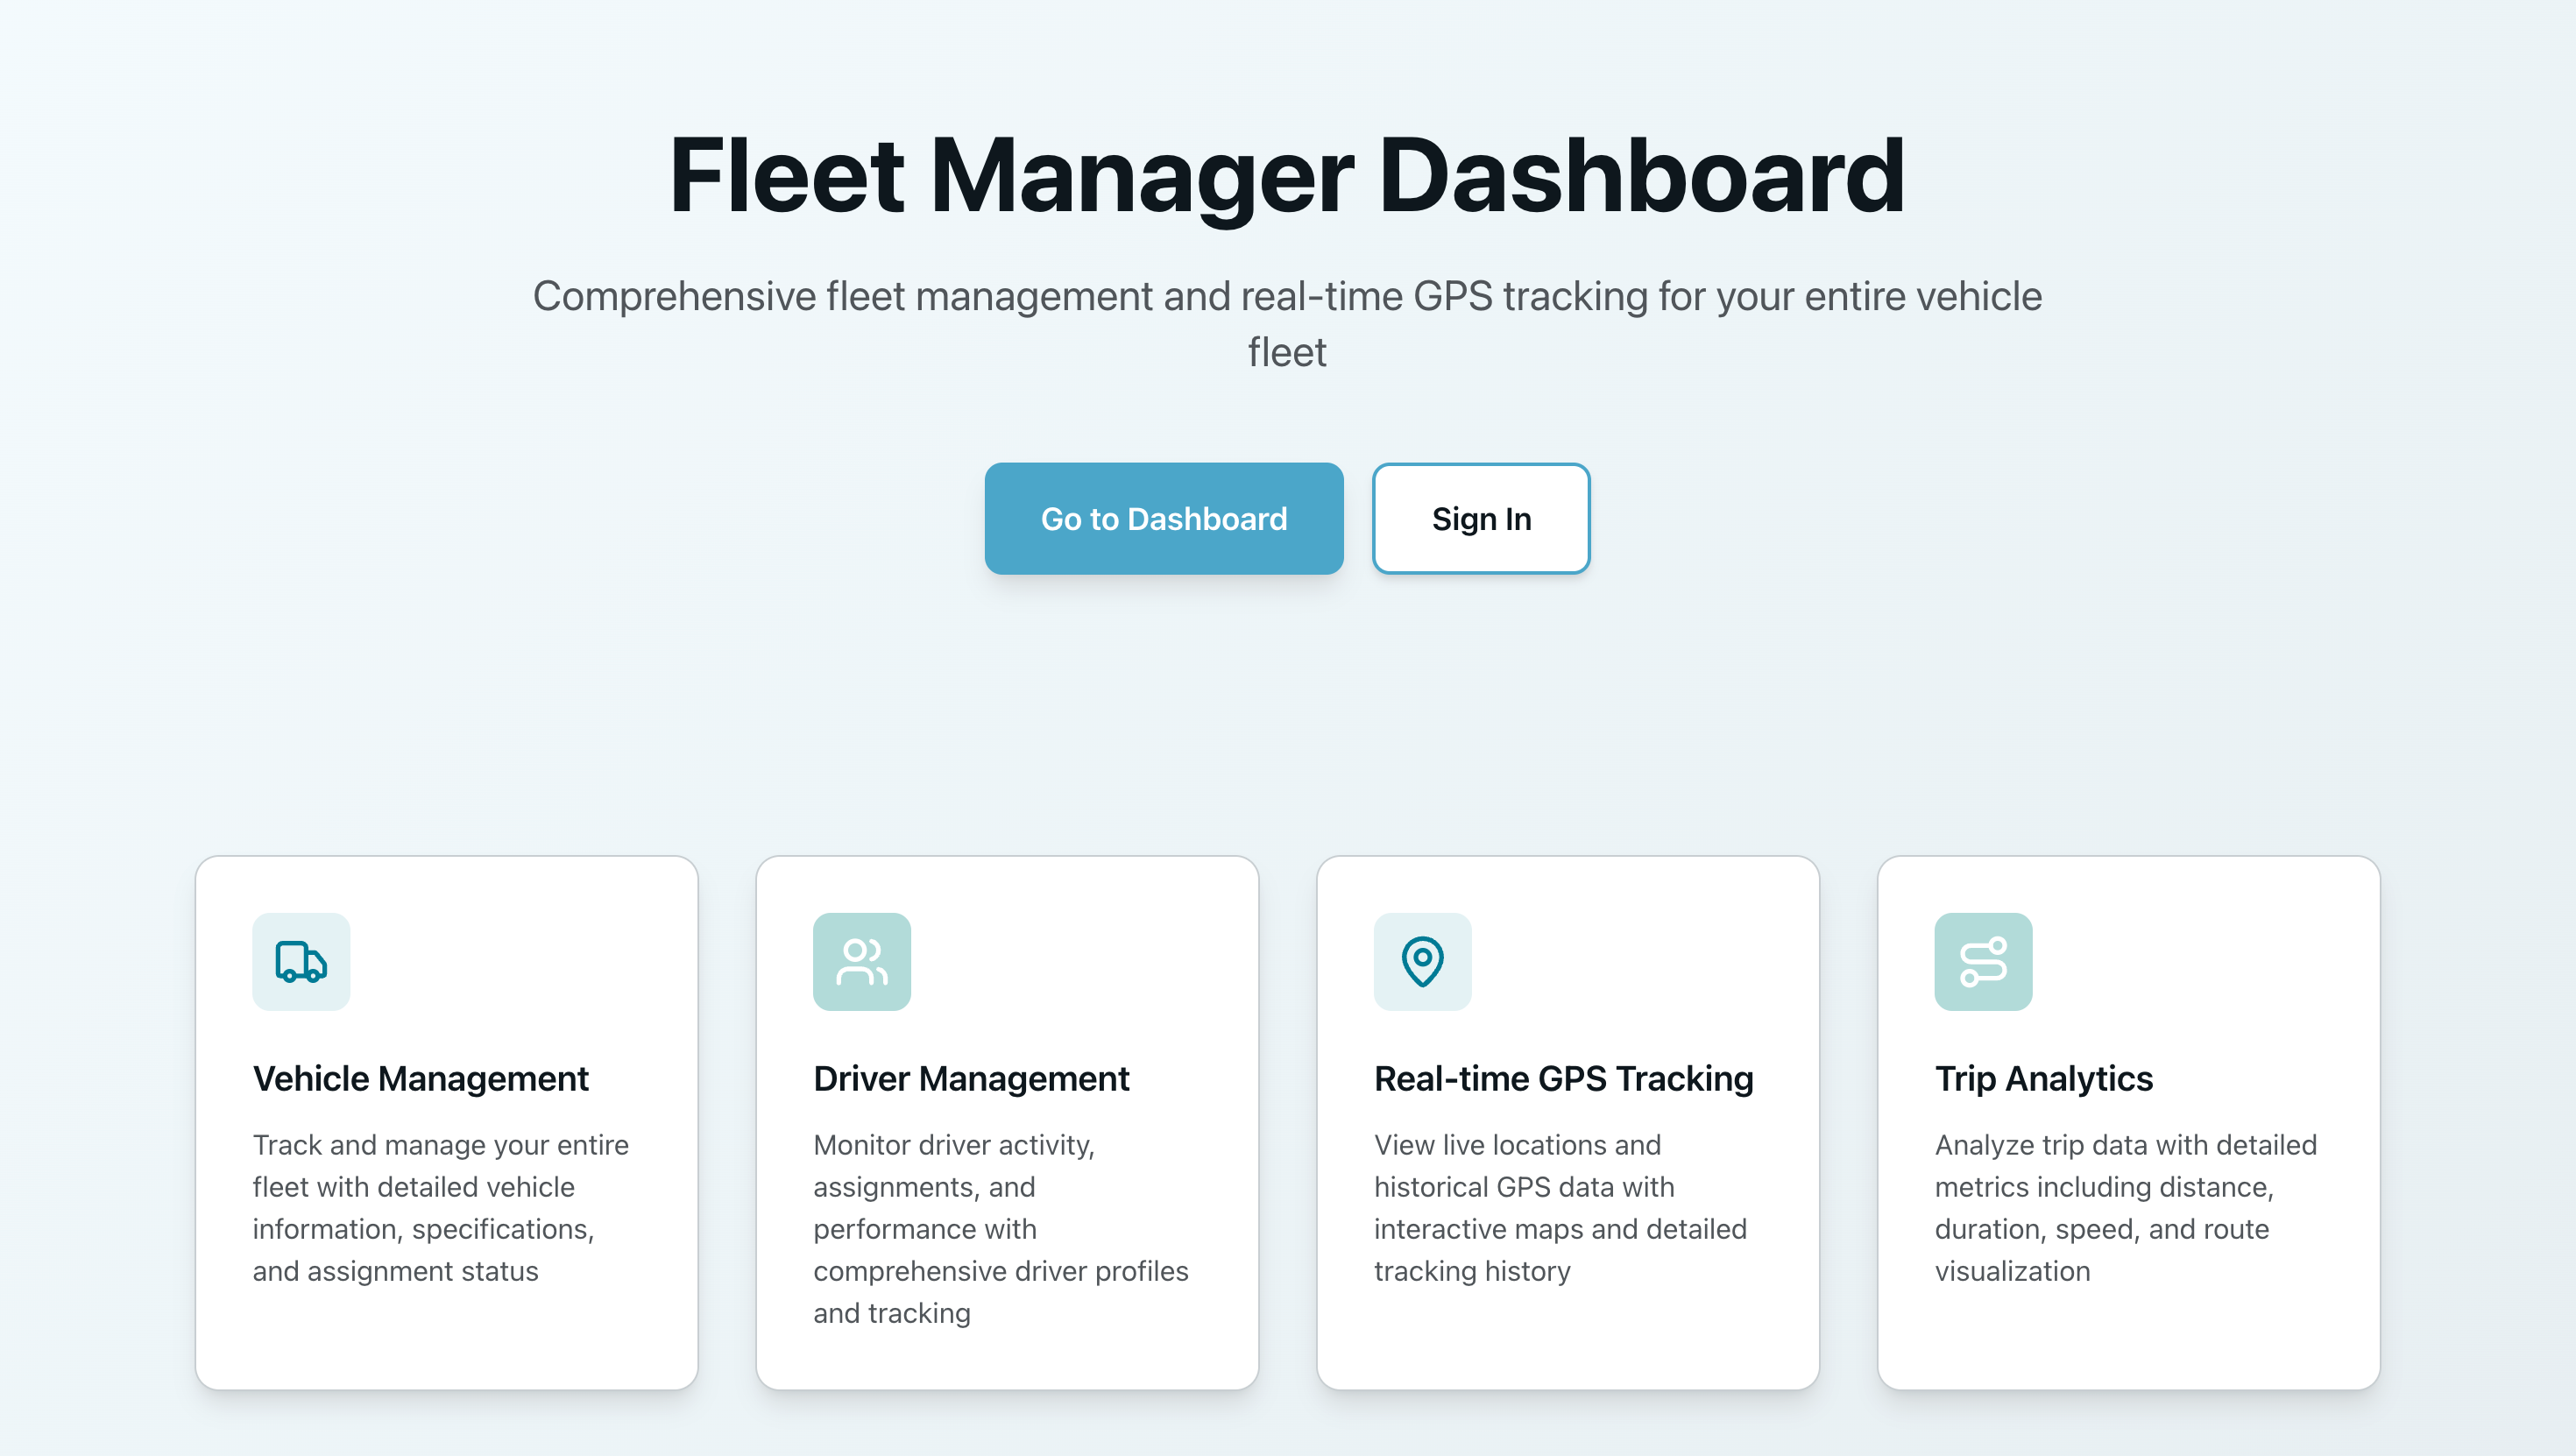The image size is (2576, 1456).
Task: Click the Trip Analytics heading
Action: pyautogui.click(x=2043, y=1078)
